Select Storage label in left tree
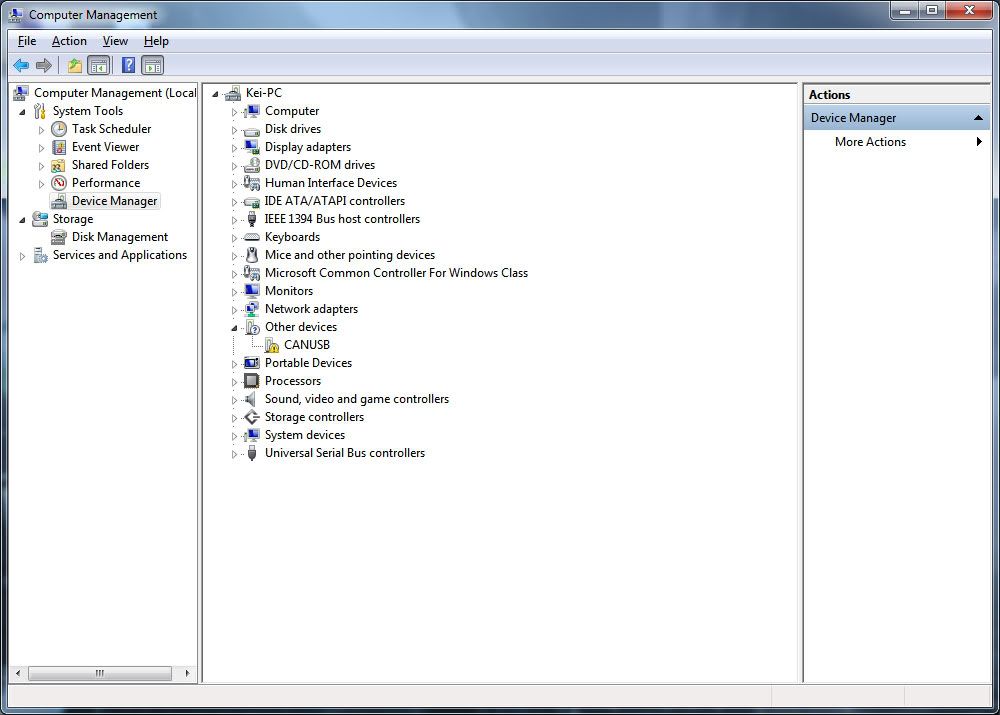The image size is (1000, 715). coord(73,219)
